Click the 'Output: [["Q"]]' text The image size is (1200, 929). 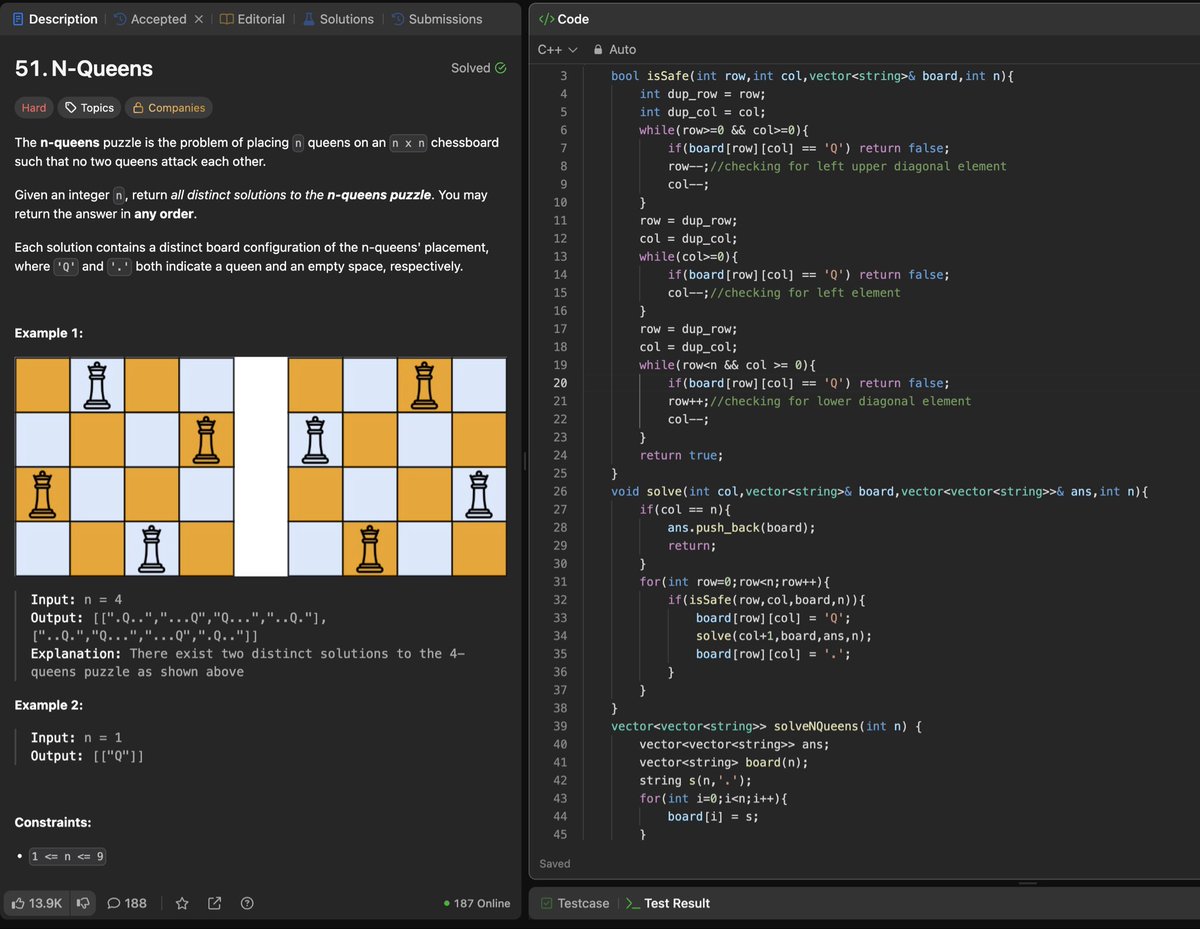pos(88,756)
